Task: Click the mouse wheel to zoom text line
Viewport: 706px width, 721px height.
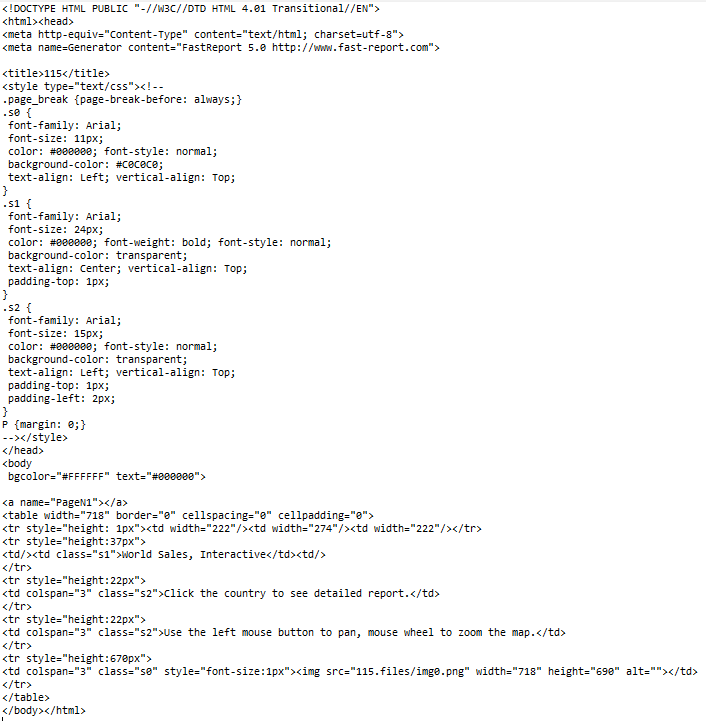Action: pos(284,633)
